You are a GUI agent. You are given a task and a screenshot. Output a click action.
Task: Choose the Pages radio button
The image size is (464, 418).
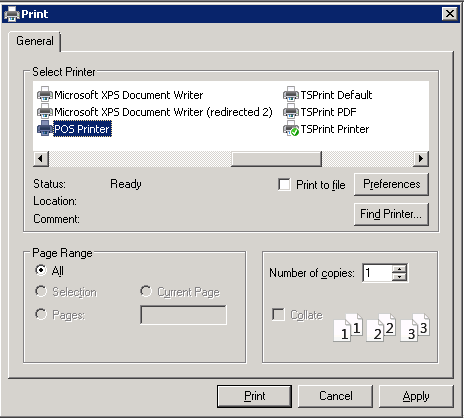[x=41, y=314]
